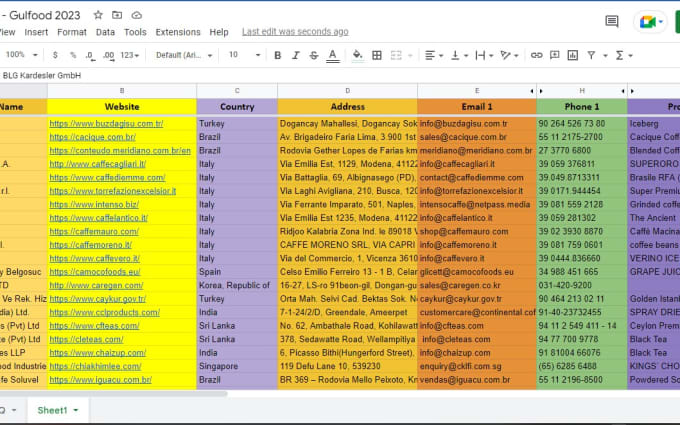This screenshot has height=425, width=680.
Task: Select column B header
Action: 122,91
